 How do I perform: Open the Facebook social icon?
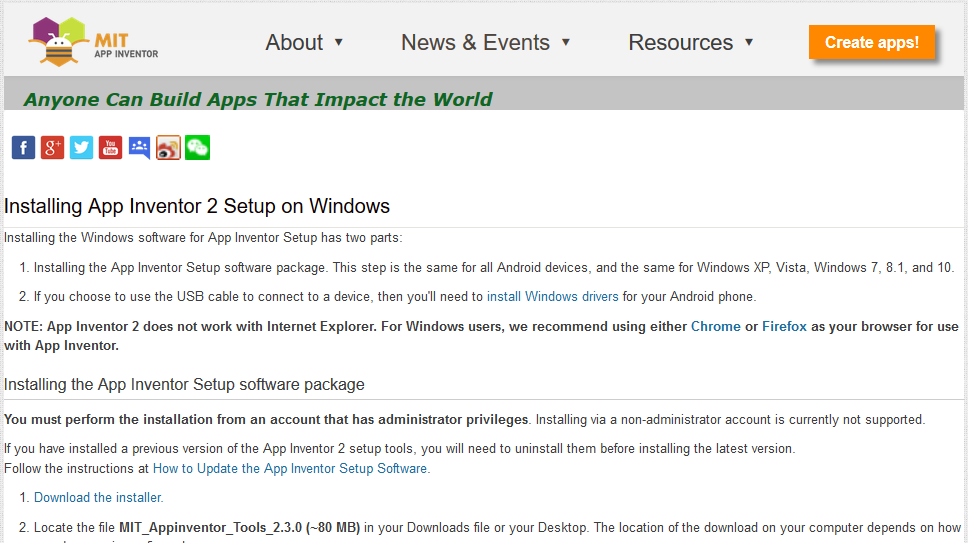(23, 148)
